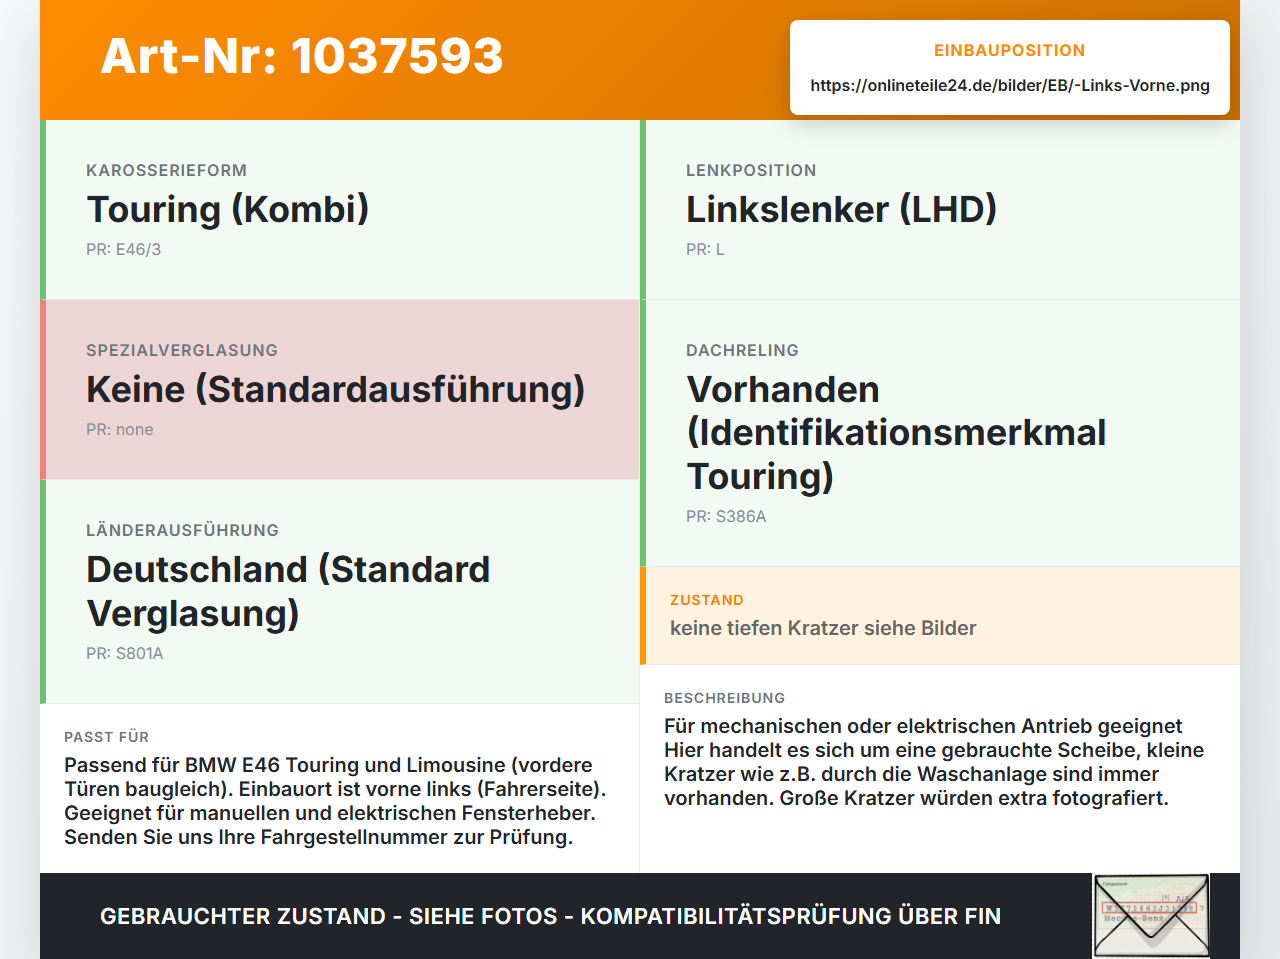Select the Touring (Kombi) Karosserieform card
The width and height of the screenshot is (1280, 959).
[x=340, y=210]
